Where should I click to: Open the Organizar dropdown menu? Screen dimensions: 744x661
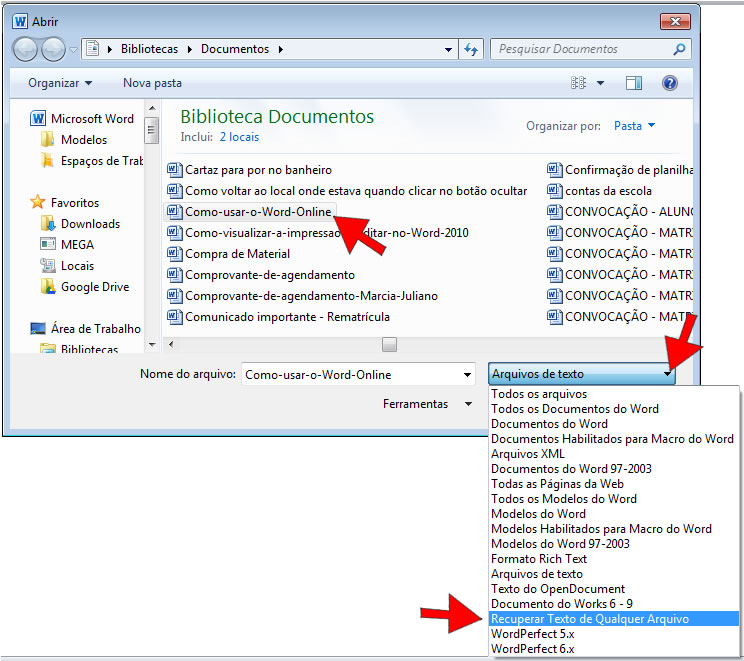coord(60,83)
